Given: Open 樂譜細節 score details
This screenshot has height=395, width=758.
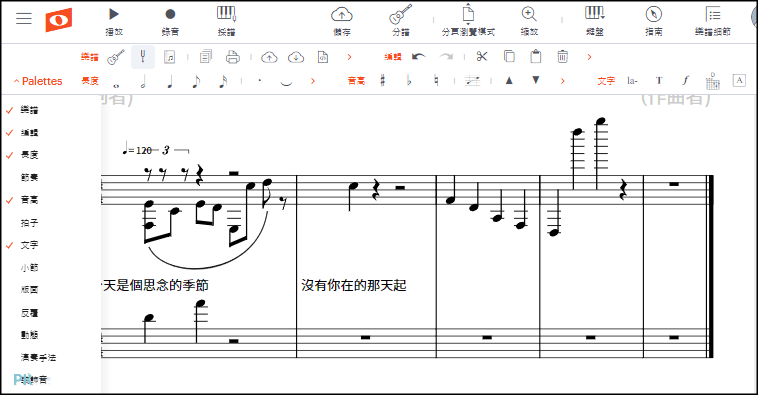Looking at the screenshot, I should click(713, 21).
